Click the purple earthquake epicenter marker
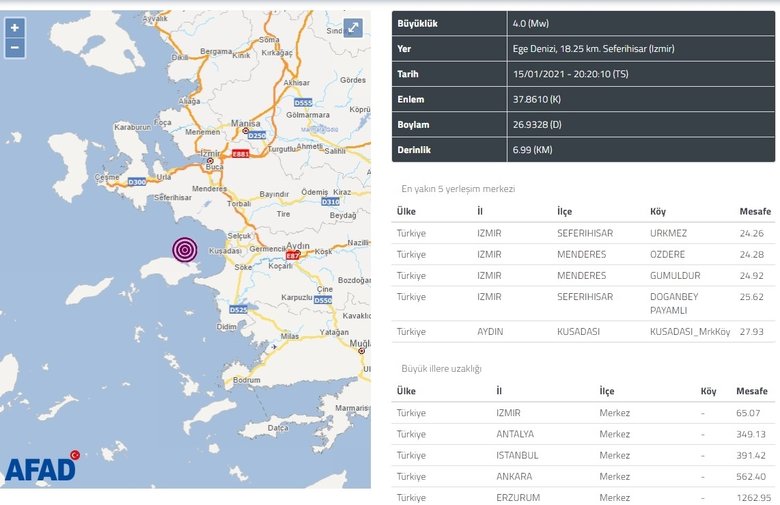Viewport: 780px width, 505px height. (185, 250)
